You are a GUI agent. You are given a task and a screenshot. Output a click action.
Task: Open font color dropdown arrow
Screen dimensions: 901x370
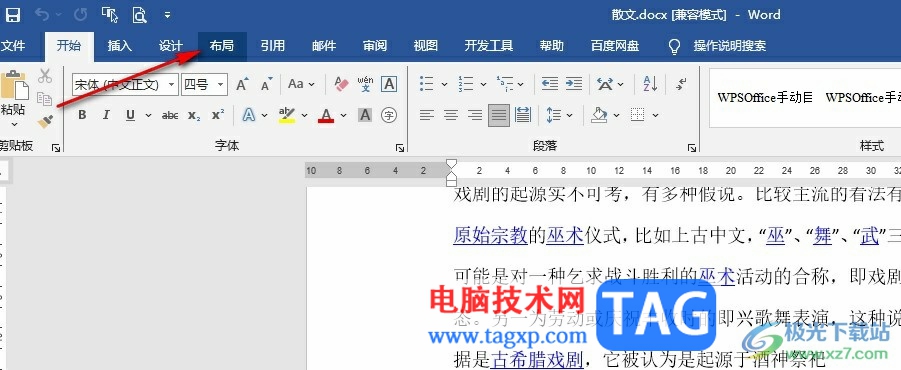pos(344,115)
